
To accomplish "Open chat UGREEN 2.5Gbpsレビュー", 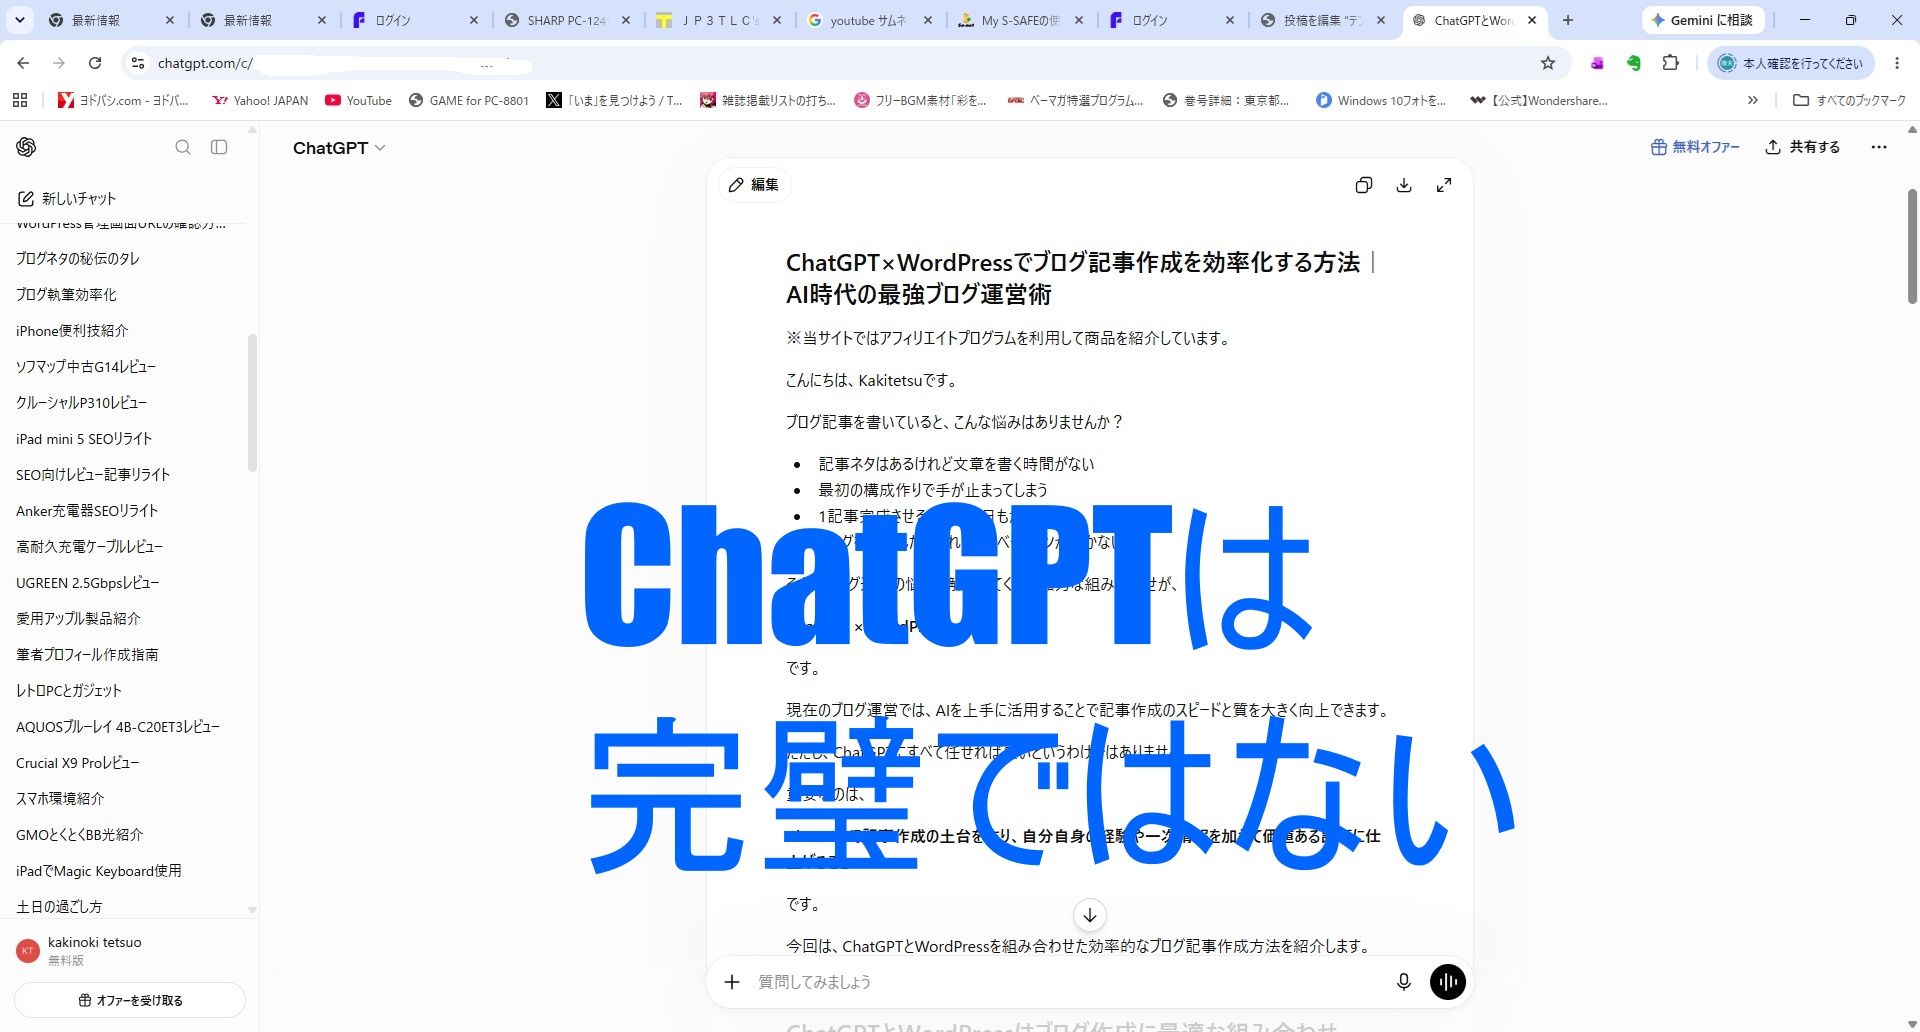I will tap(88, 582).
